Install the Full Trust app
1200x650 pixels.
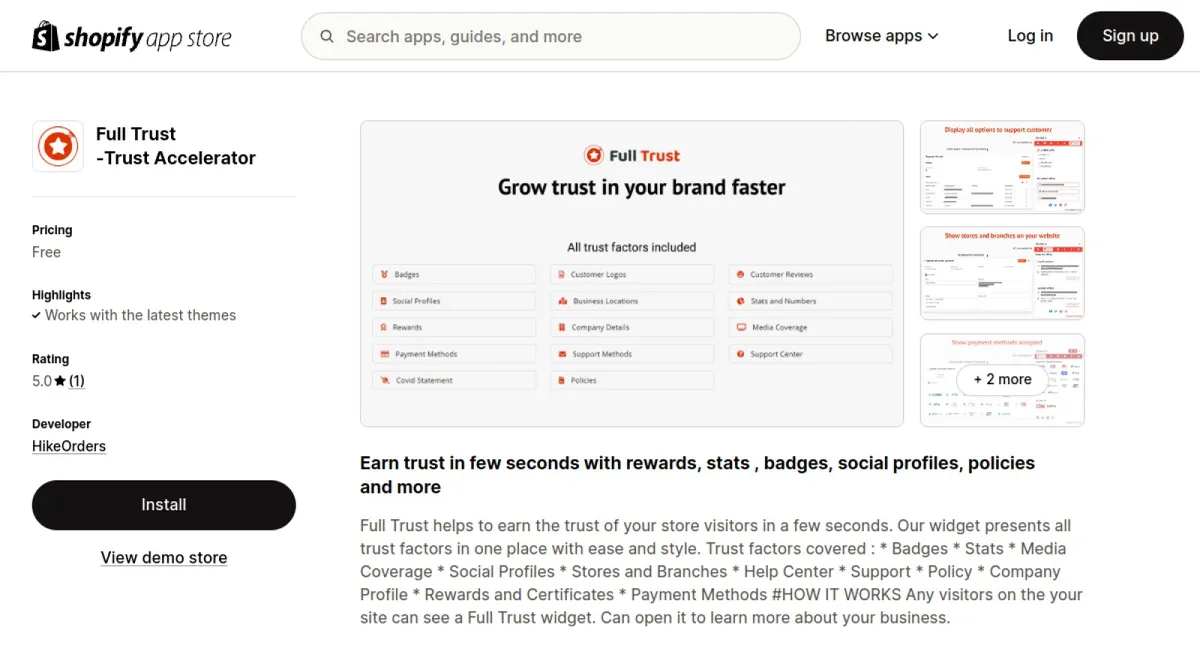(x=164, y=505)
